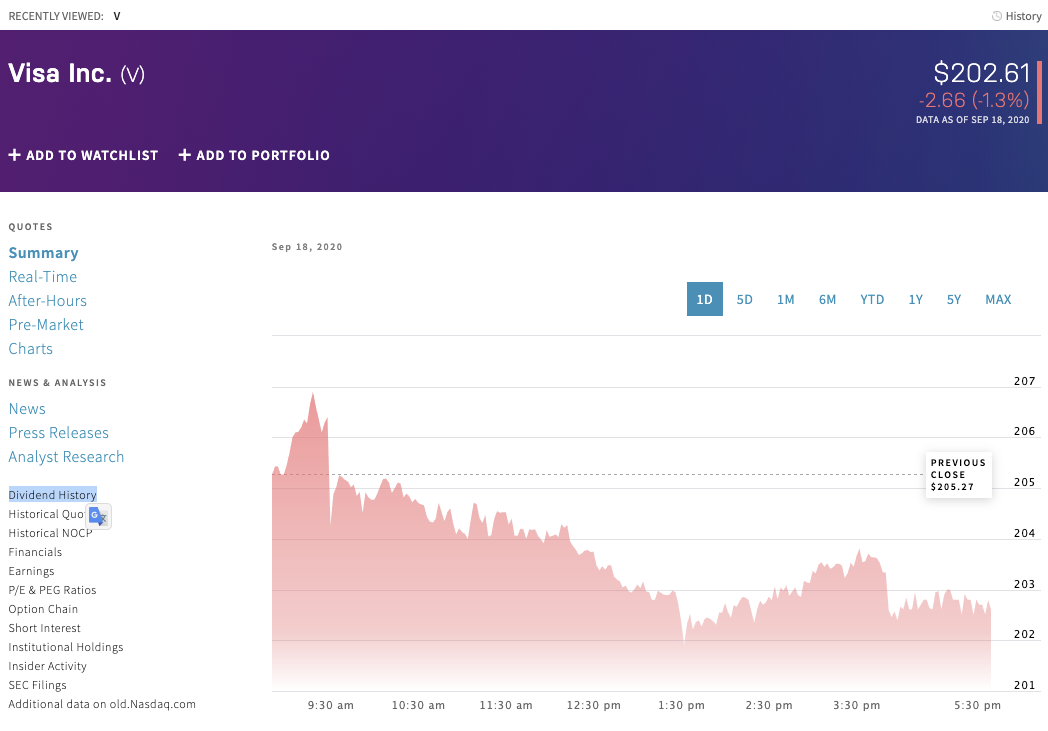Add Visa to watchlist
This screenshot has width=1048, height=731.
(84, 155)
